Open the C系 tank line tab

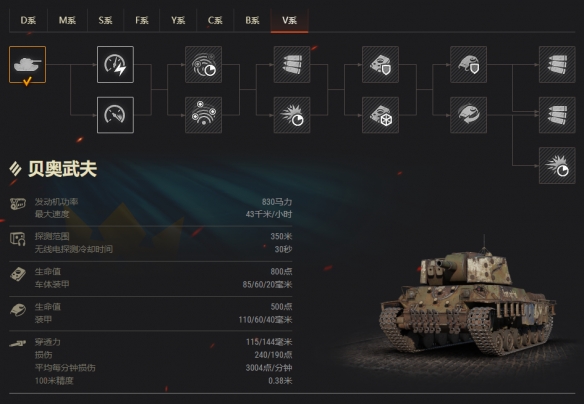[x=215, y=21]
